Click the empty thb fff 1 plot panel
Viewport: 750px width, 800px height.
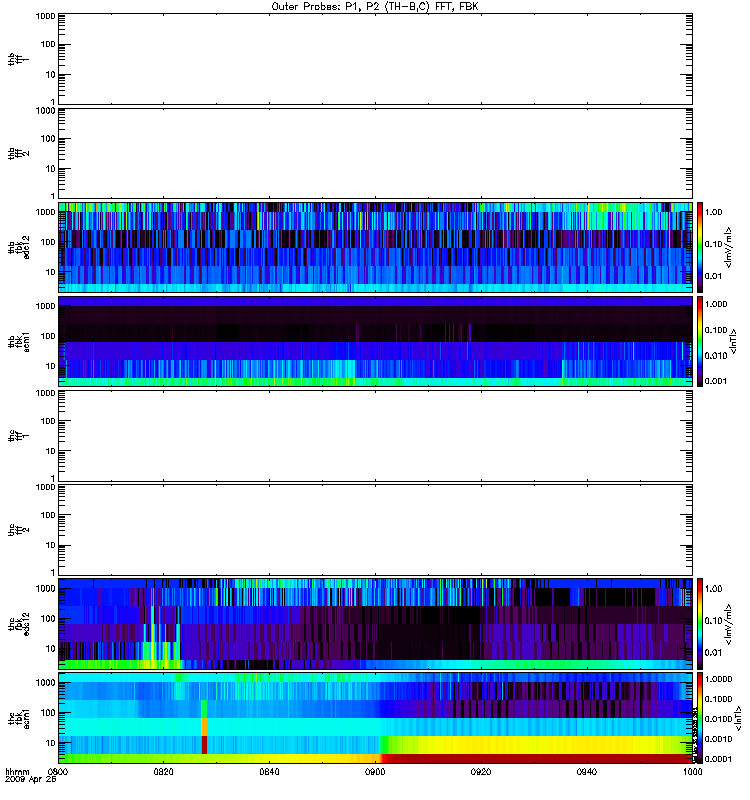tap(375, 59)
